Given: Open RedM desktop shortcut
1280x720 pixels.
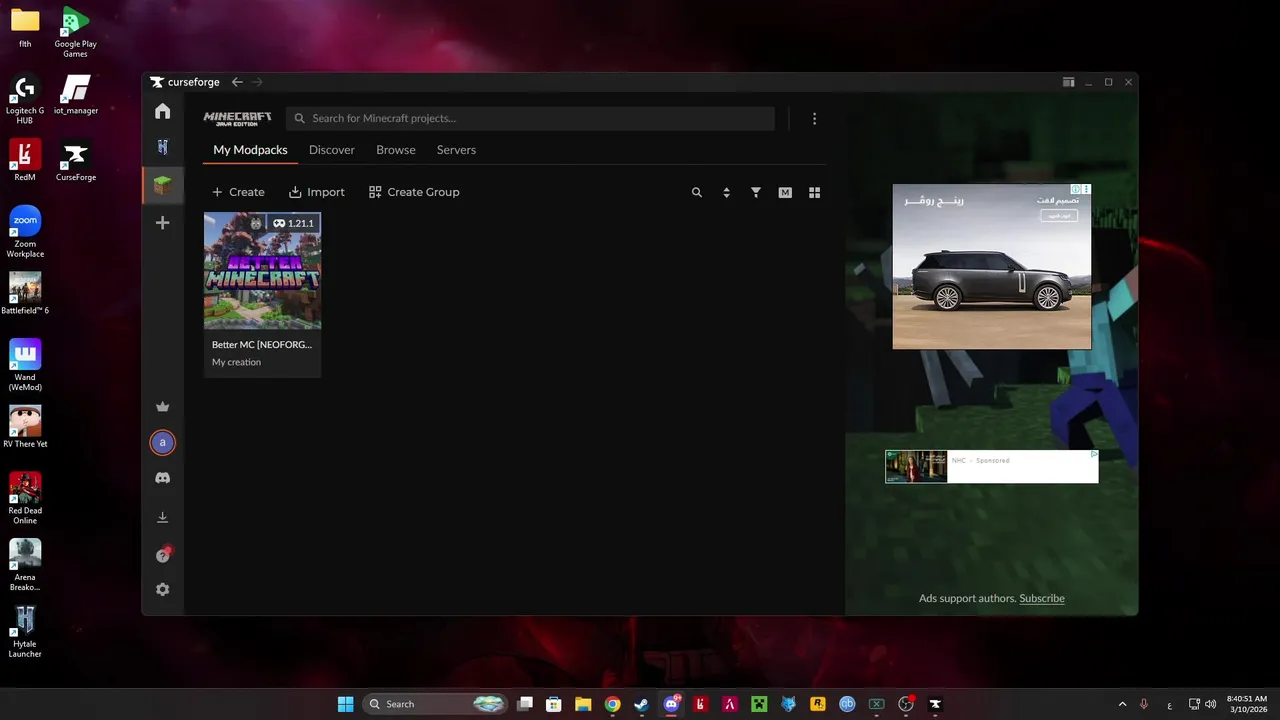Looking at the screenshot, I should click(25, 160).
